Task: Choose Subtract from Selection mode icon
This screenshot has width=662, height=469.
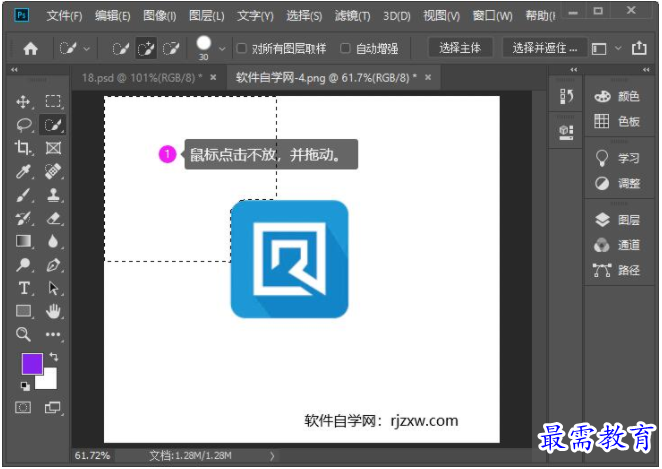Action: point(171,49)
